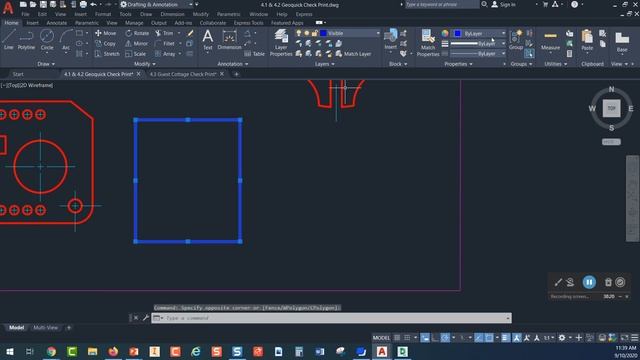Click the Insert block tool
The image size is (640, 360).
[391, 40]
